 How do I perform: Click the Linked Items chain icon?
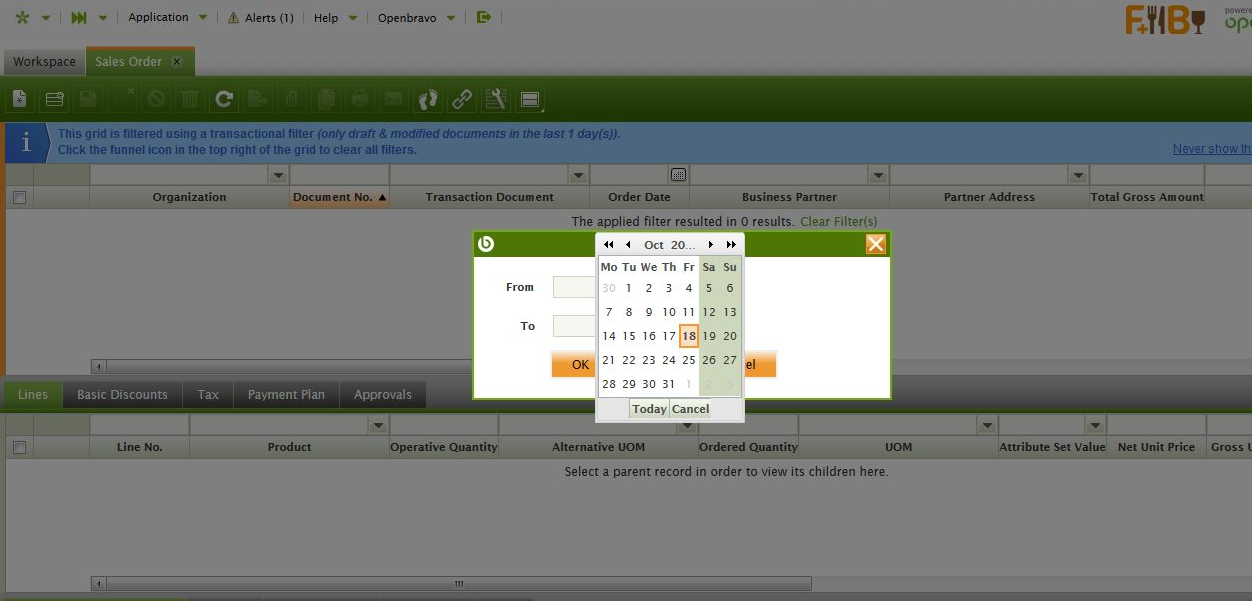(x=462, y=99)
